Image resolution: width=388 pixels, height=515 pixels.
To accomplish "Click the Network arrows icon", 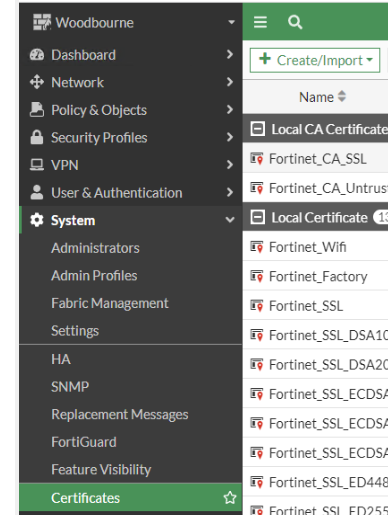I will pyautogui.click(x=37, y=82).
